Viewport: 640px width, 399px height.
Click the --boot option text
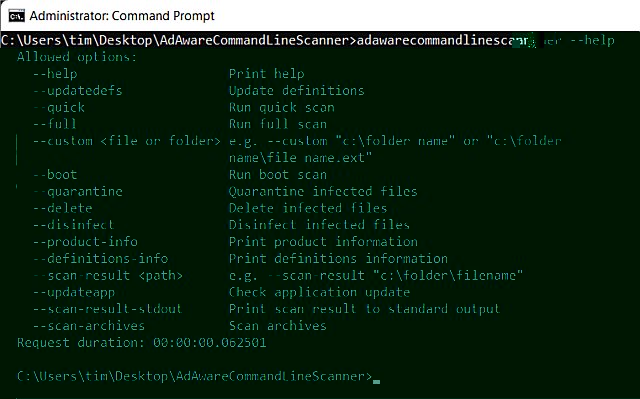click(55, 175)
